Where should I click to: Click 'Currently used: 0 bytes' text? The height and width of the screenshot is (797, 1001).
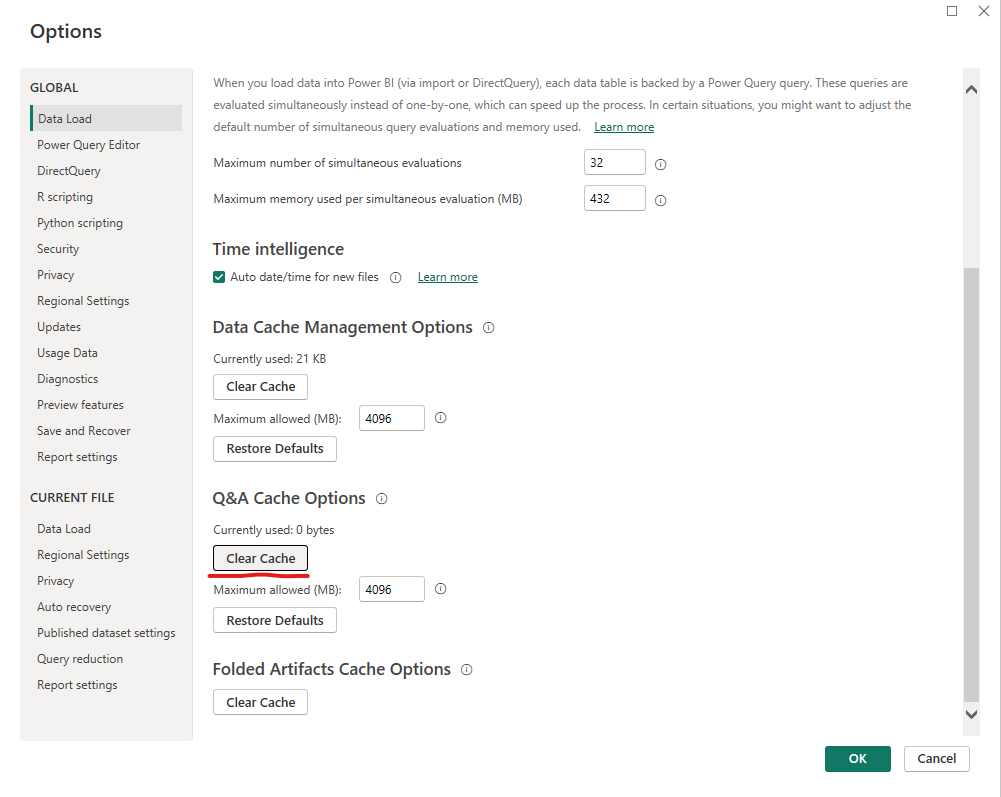point(274,530)
